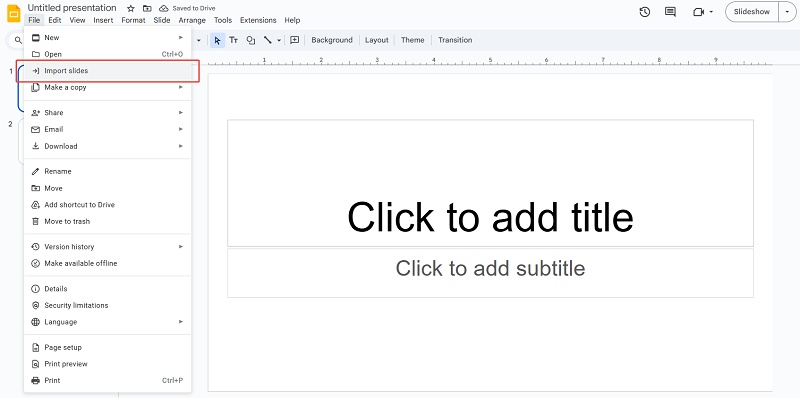Open version history clock icon
The height and width of the screenshot is (398, 800).
[645, 12]
